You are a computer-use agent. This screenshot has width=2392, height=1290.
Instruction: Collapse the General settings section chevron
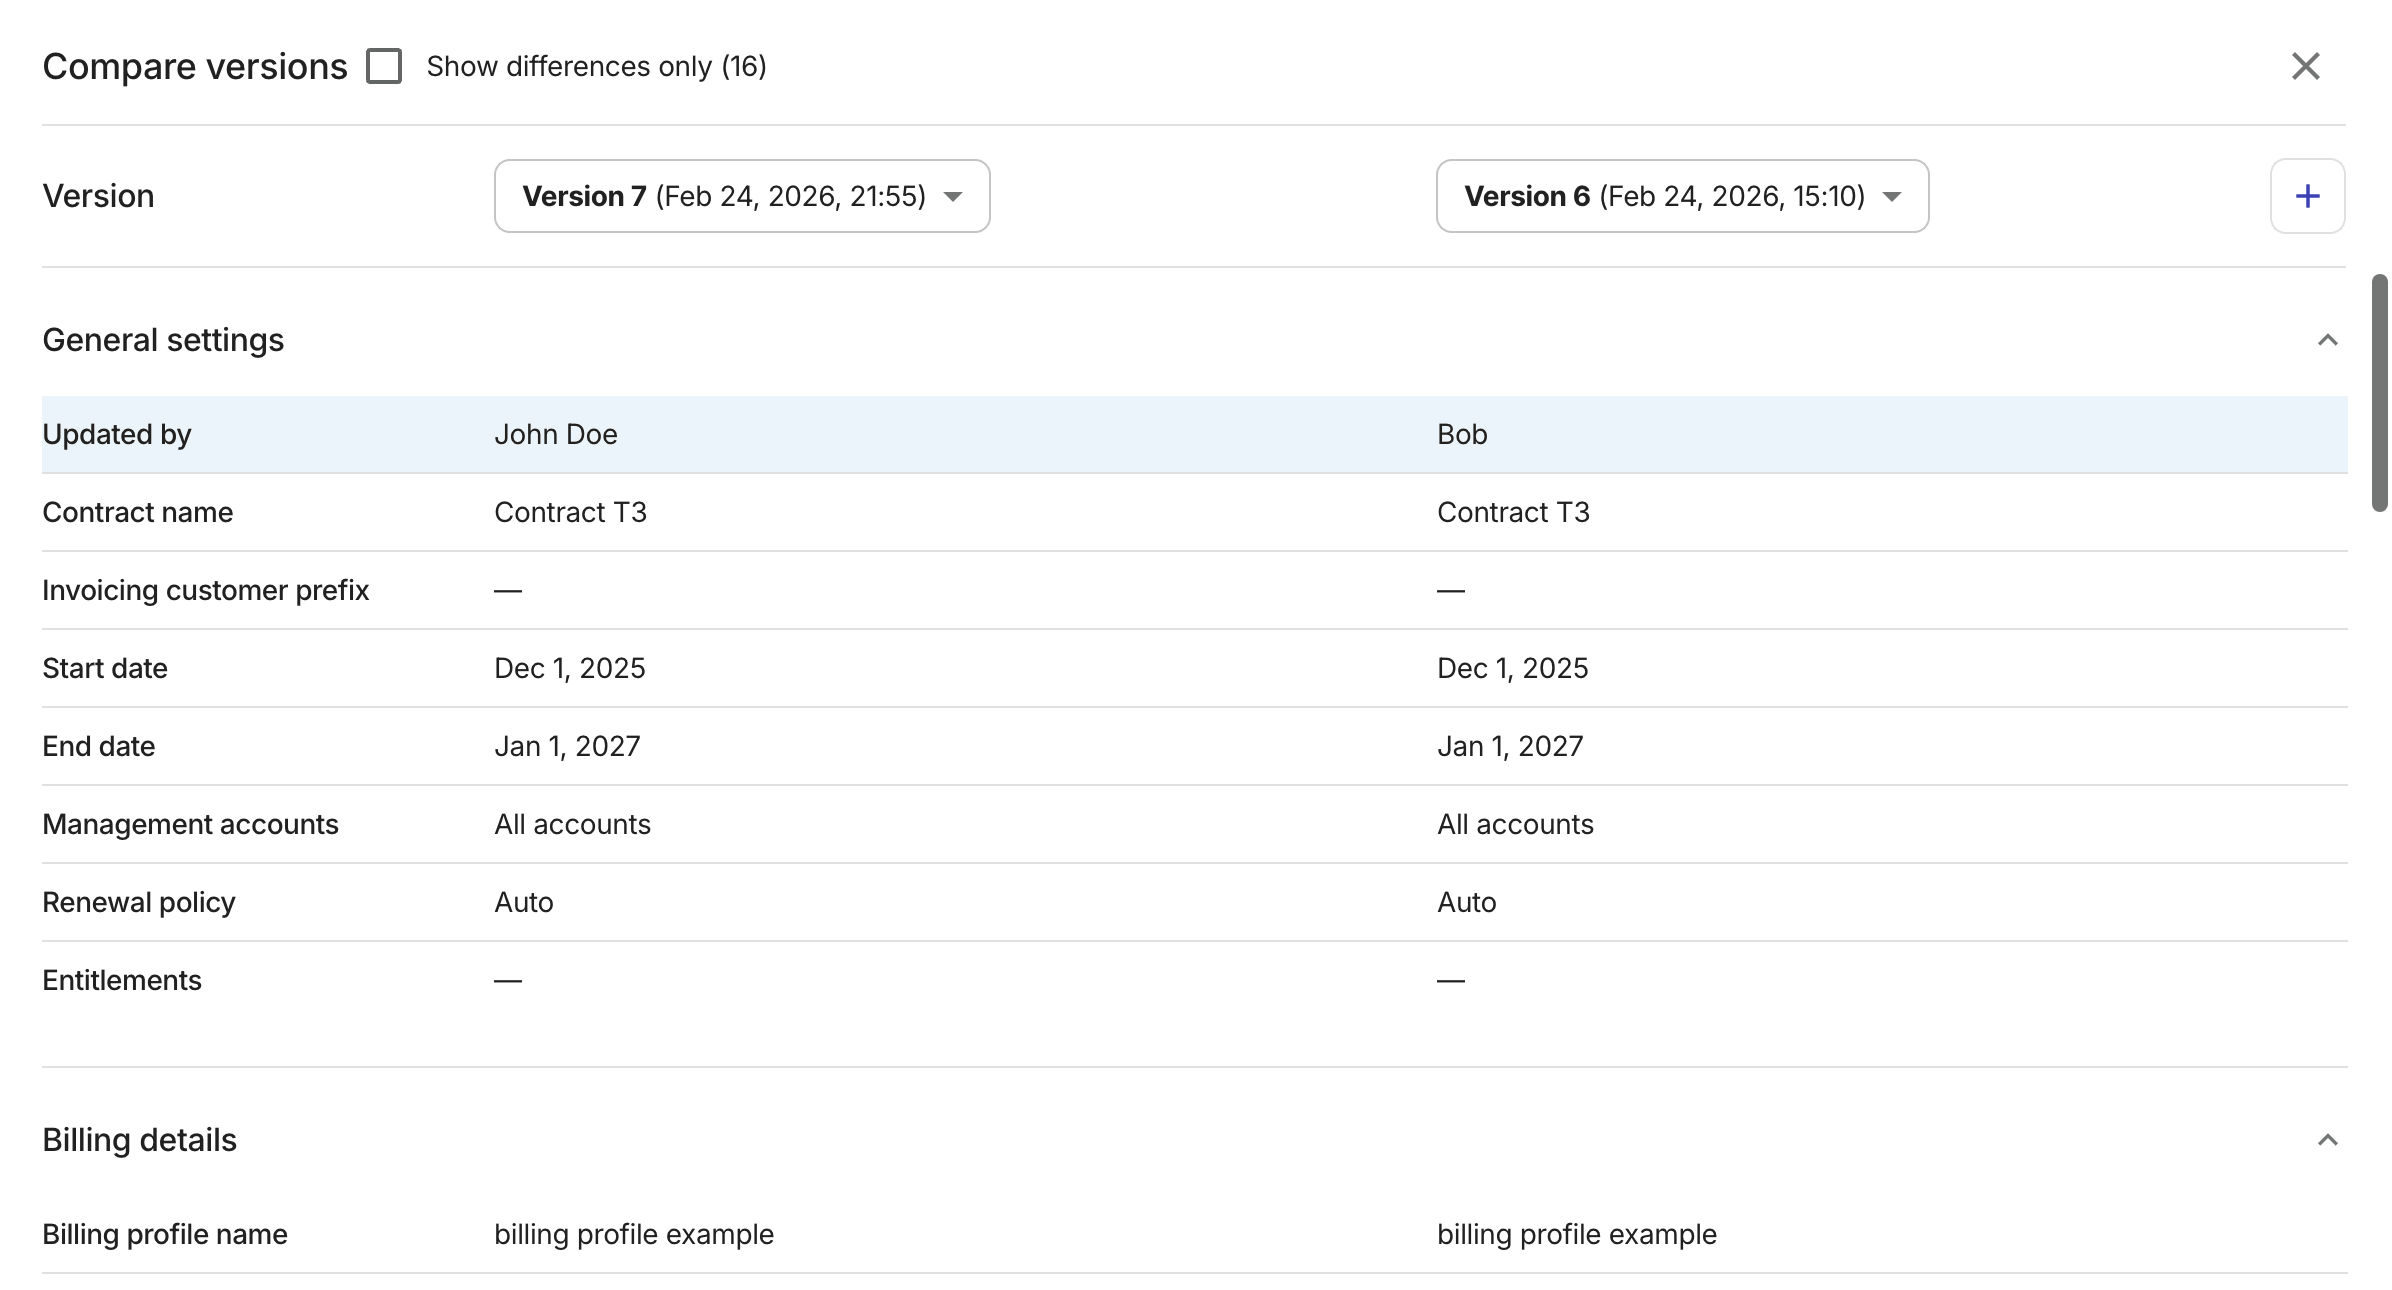pyautogui.click(x=2327, y=339)
